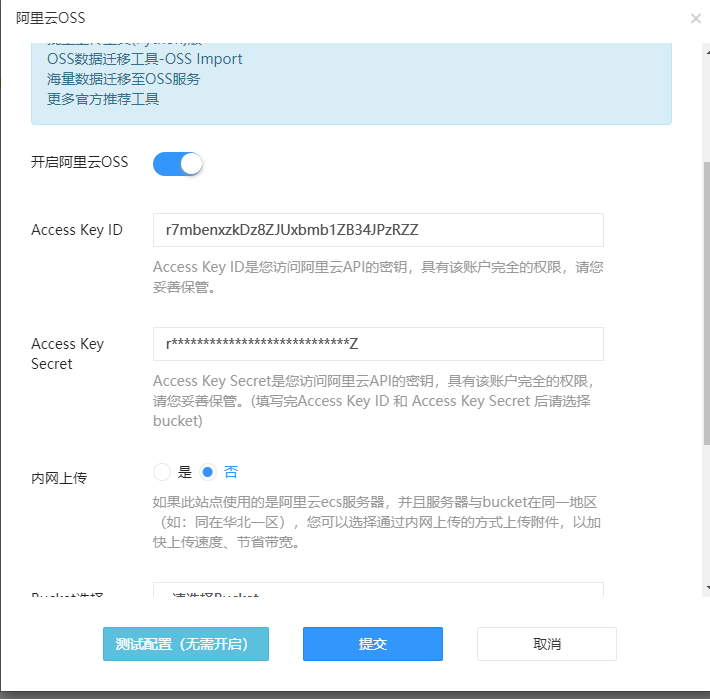This screenshot has height=699, width=710.
Task: Open 海量数据迁移至OSS服务 link
Action: pos(123,79)
